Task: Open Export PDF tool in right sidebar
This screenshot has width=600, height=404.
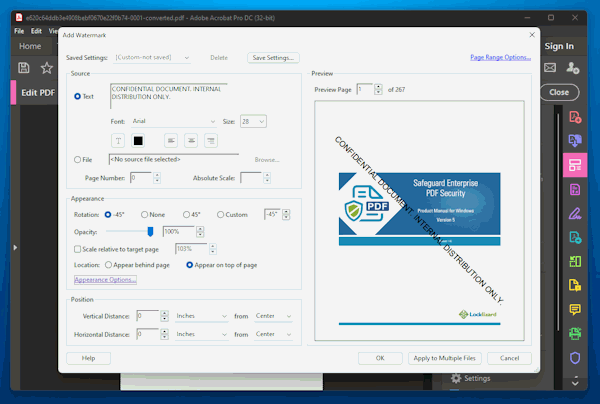Action: 575,141
